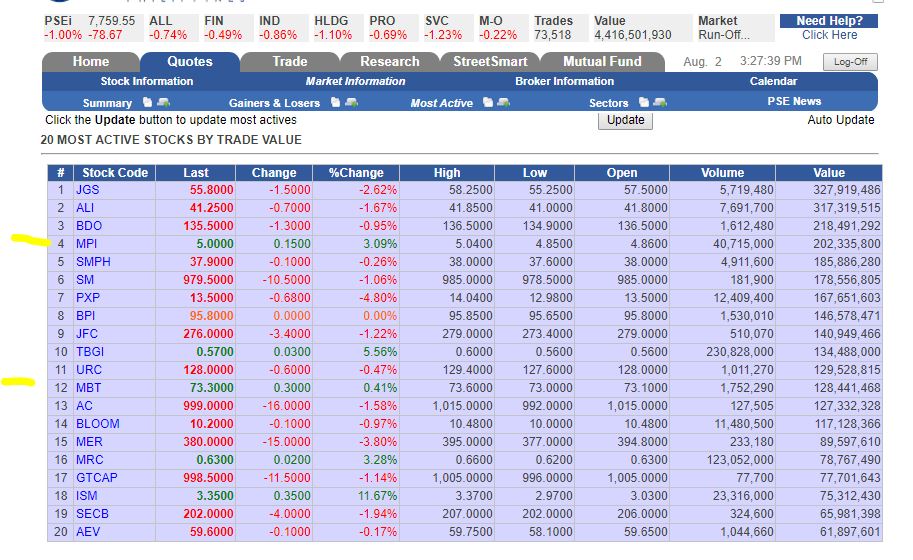
Task: Open BDO stock code link
Action: point(89,226)
